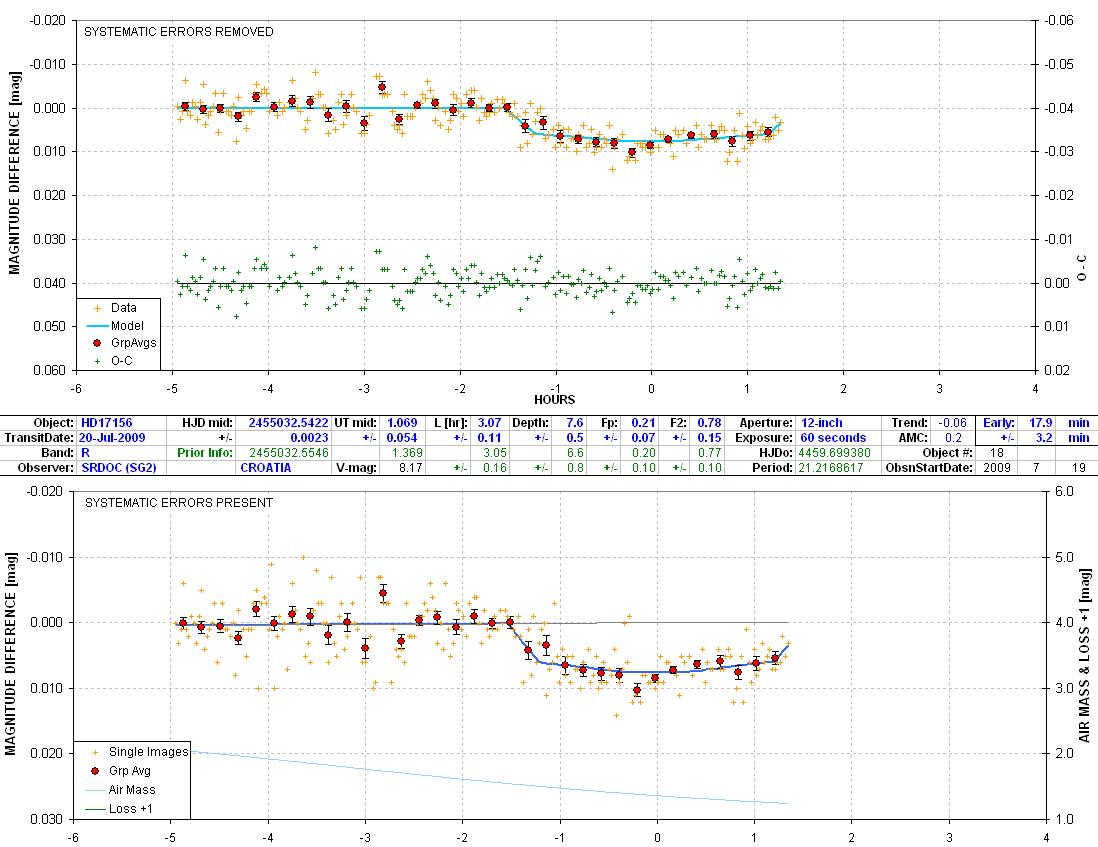1098x847 pixels.
Task: Click the Period value 21.2168617
Action: pyautogui.click(x=831, y=468)
